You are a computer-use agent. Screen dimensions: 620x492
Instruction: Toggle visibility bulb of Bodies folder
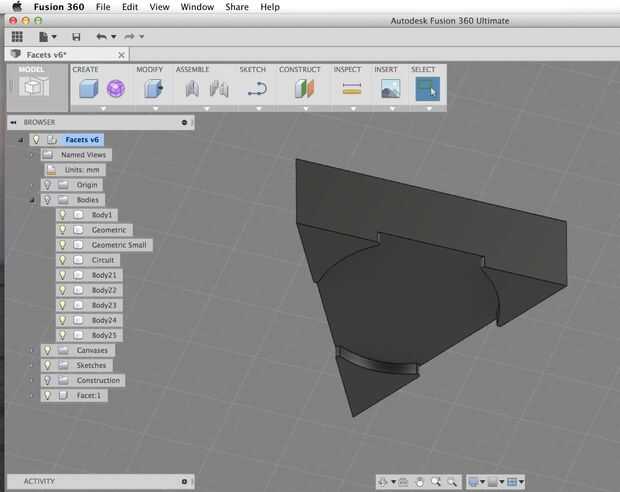47,200
